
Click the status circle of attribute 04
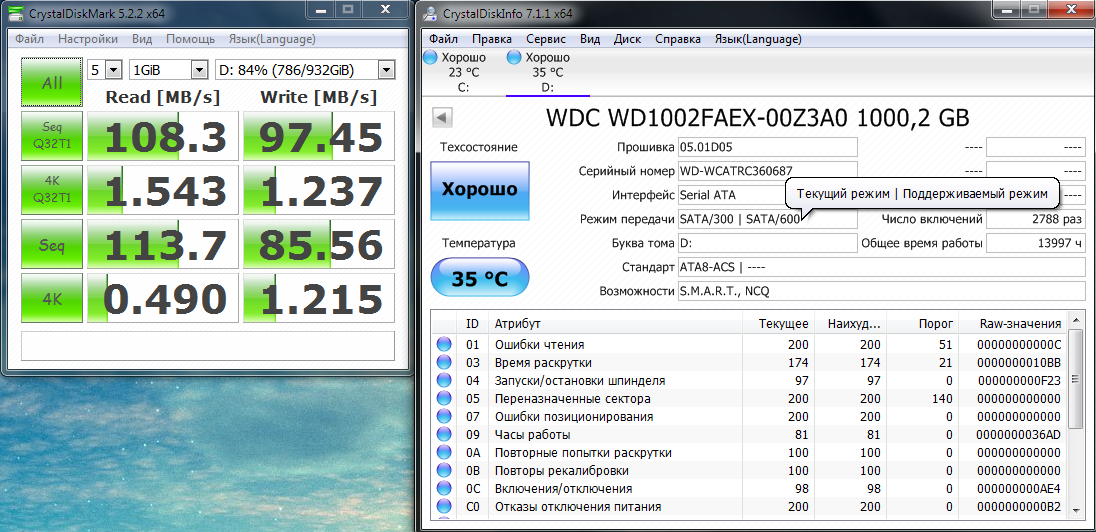coord(444,381)
